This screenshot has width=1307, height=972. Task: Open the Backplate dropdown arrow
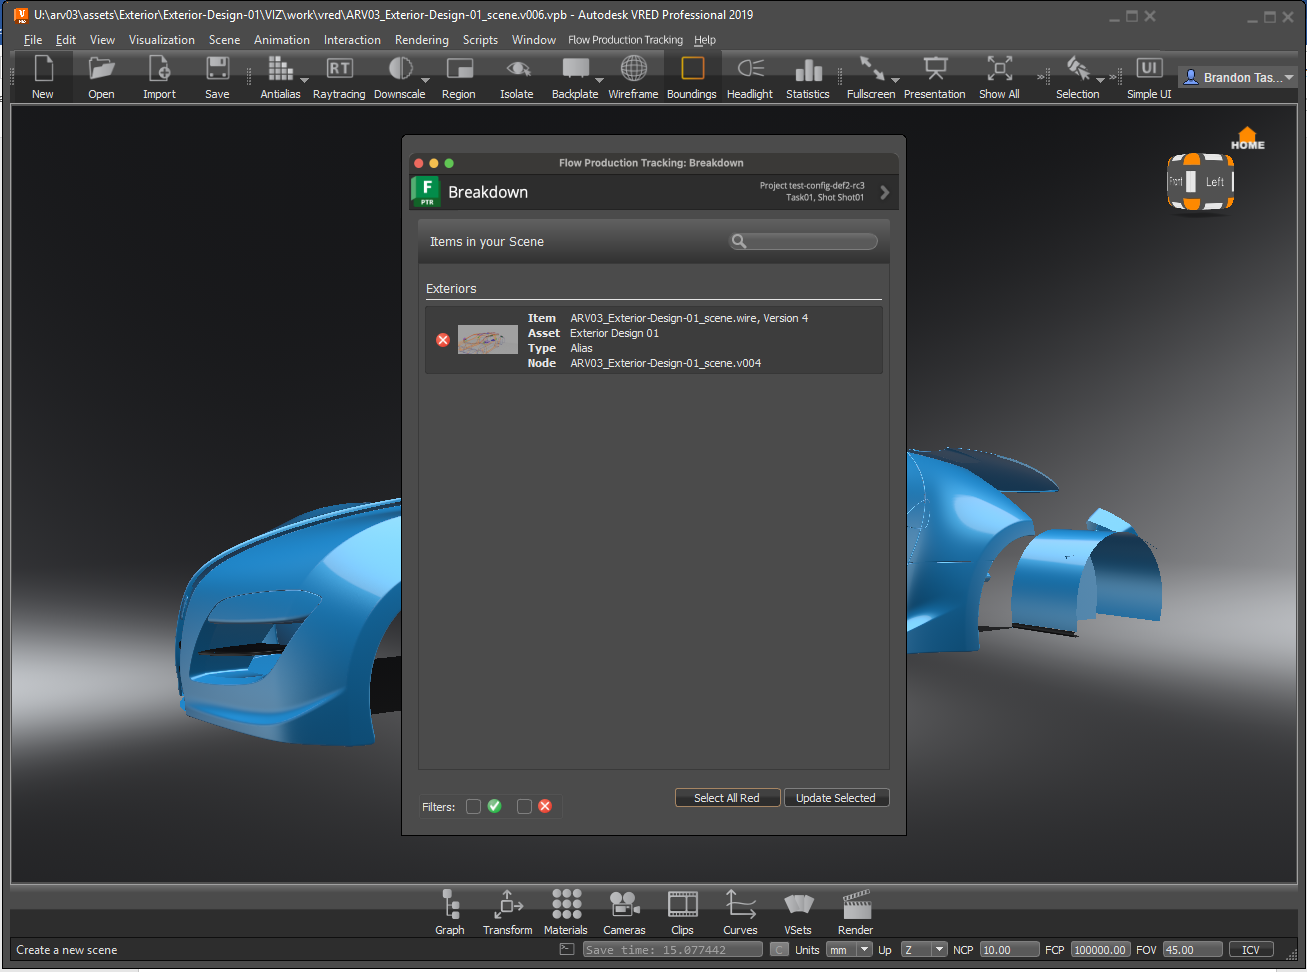click(599, 80)
